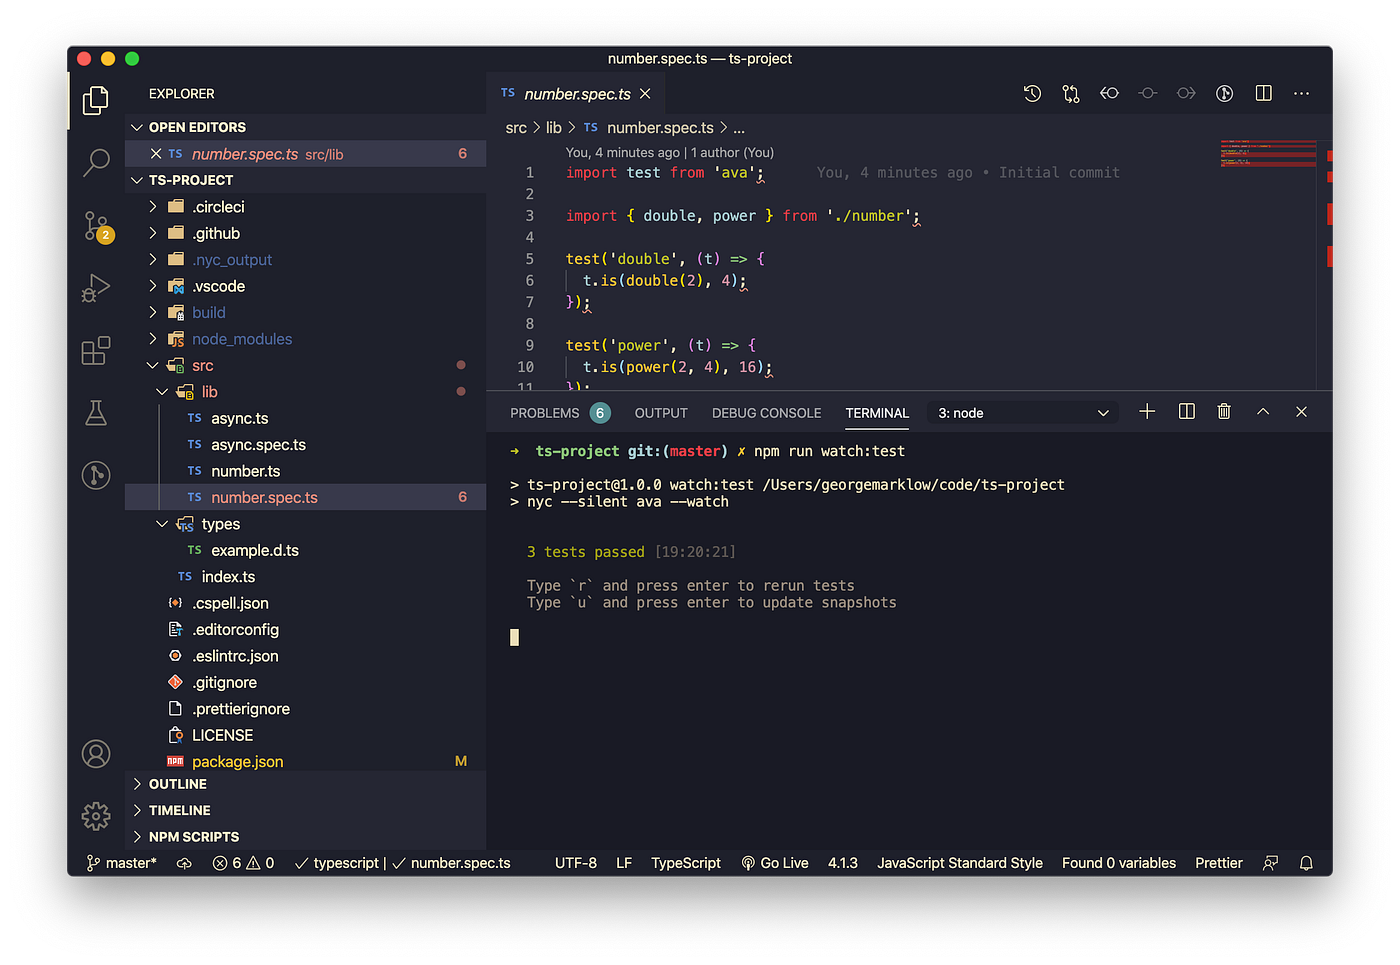Open the notifications bell

tap(1306, 862)
